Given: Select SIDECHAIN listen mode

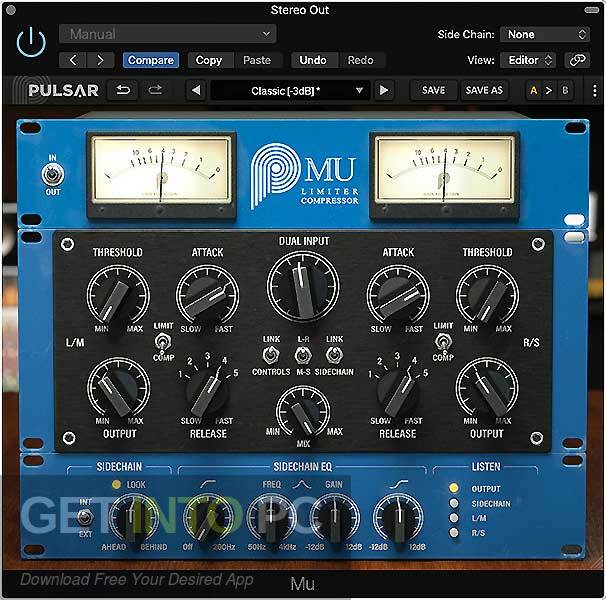Looking at the screenshot, I should (454, 503).
